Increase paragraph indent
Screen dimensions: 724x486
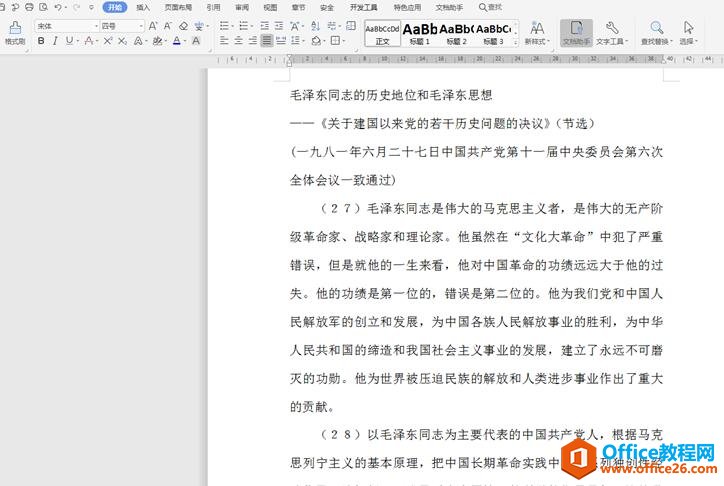pyautogui.click(x=279, y=26)
